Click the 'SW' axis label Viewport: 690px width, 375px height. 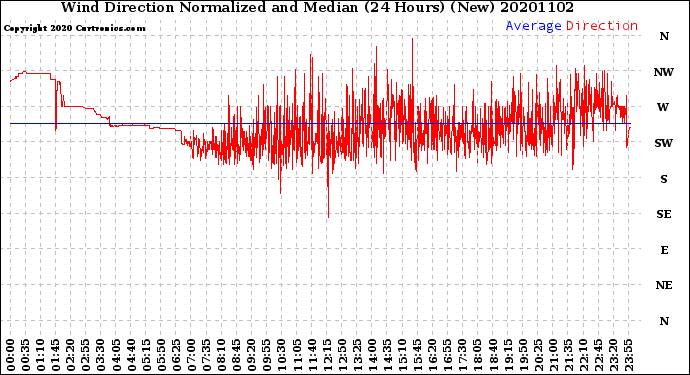pos(664,143)
